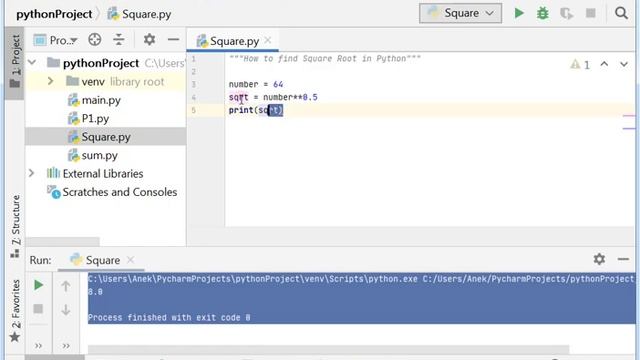Image resolution: width=640 pixels, height=360 pixels.
Task: Rerun Square from the Run panel
Action: (x=38, y=285)
